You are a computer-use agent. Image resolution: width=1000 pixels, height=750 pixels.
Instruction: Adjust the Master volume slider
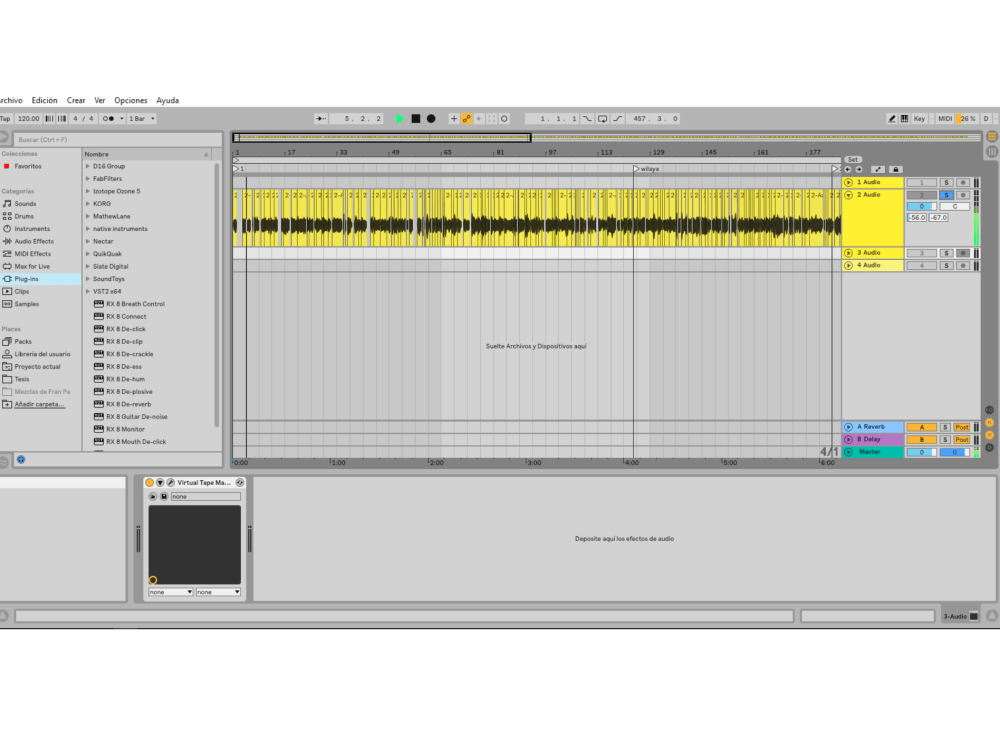point(922,452)
